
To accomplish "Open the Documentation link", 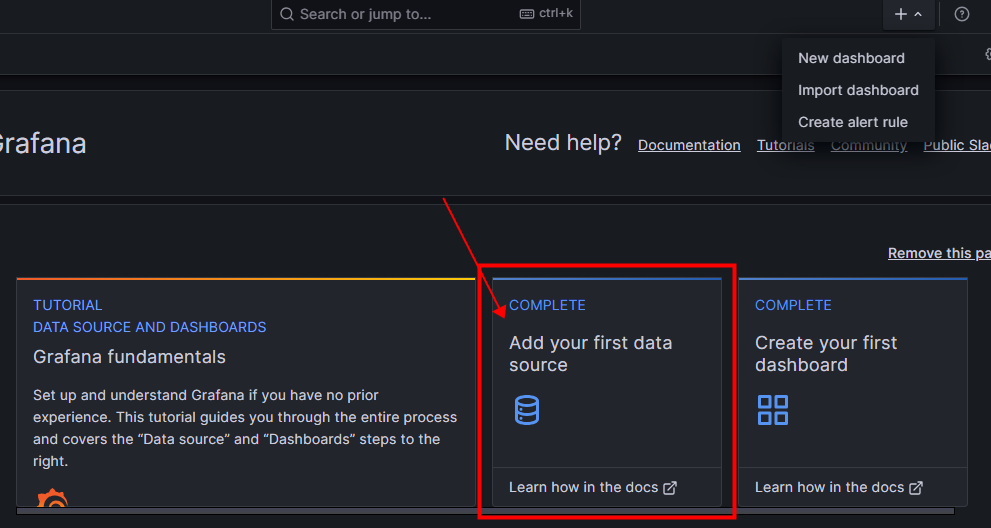I will [x=689, y=145].
